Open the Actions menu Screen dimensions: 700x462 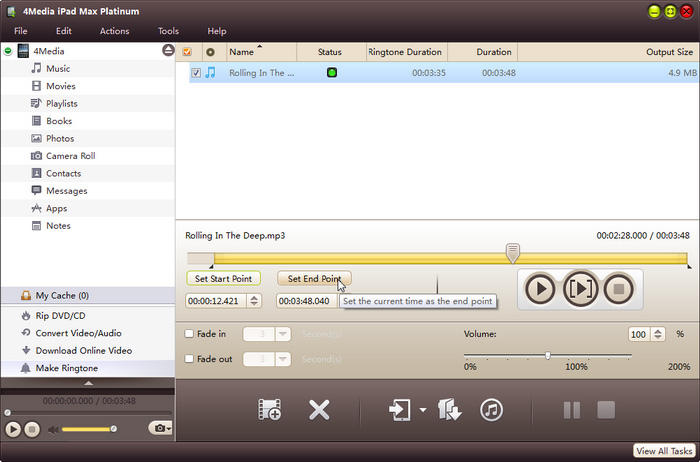(x=114, y=31)
